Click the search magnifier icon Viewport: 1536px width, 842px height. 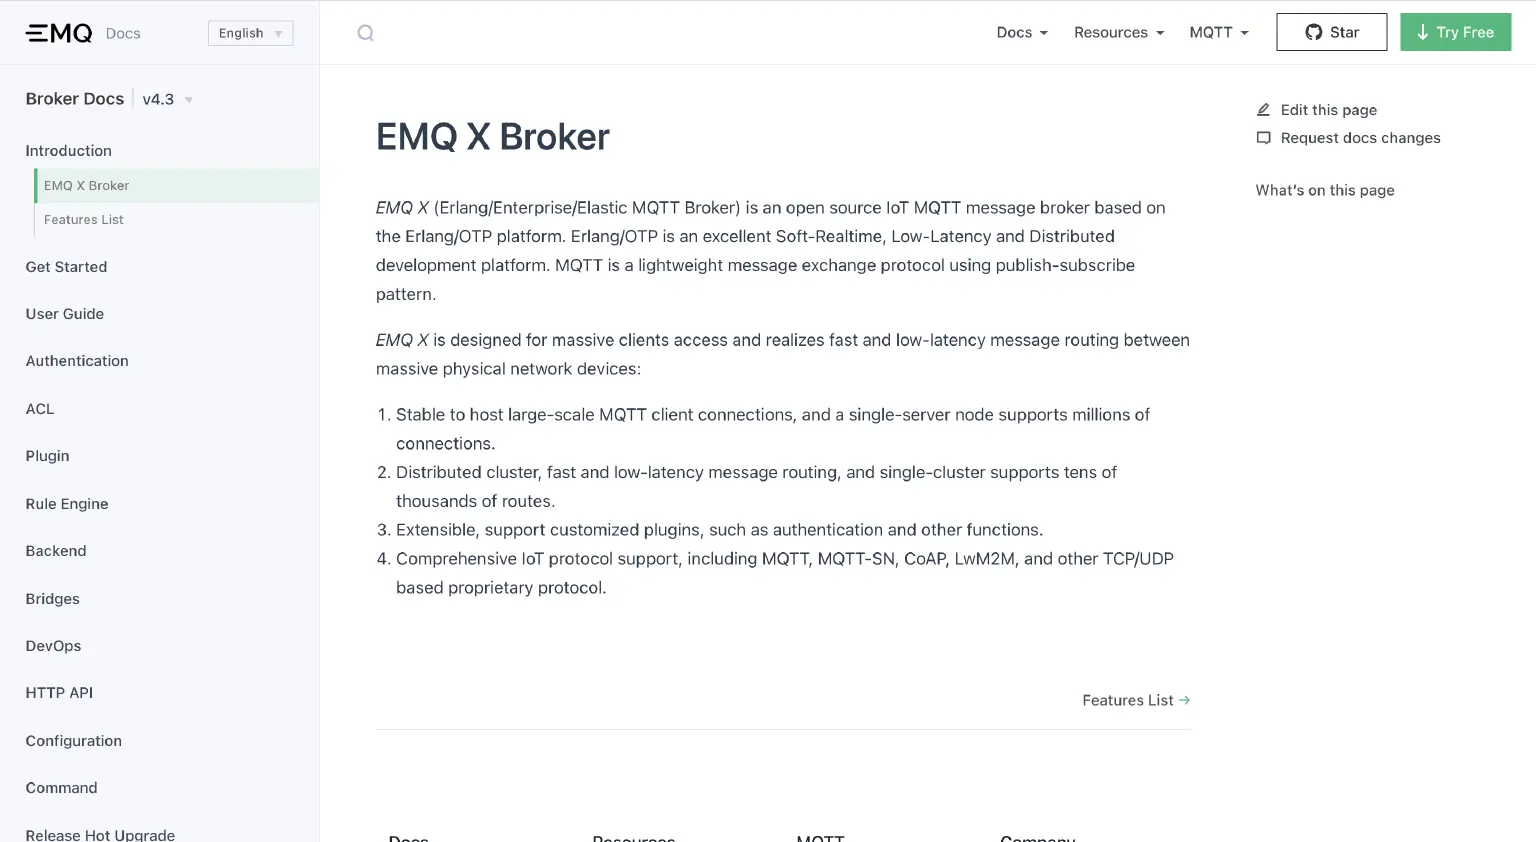coord(366,33)
